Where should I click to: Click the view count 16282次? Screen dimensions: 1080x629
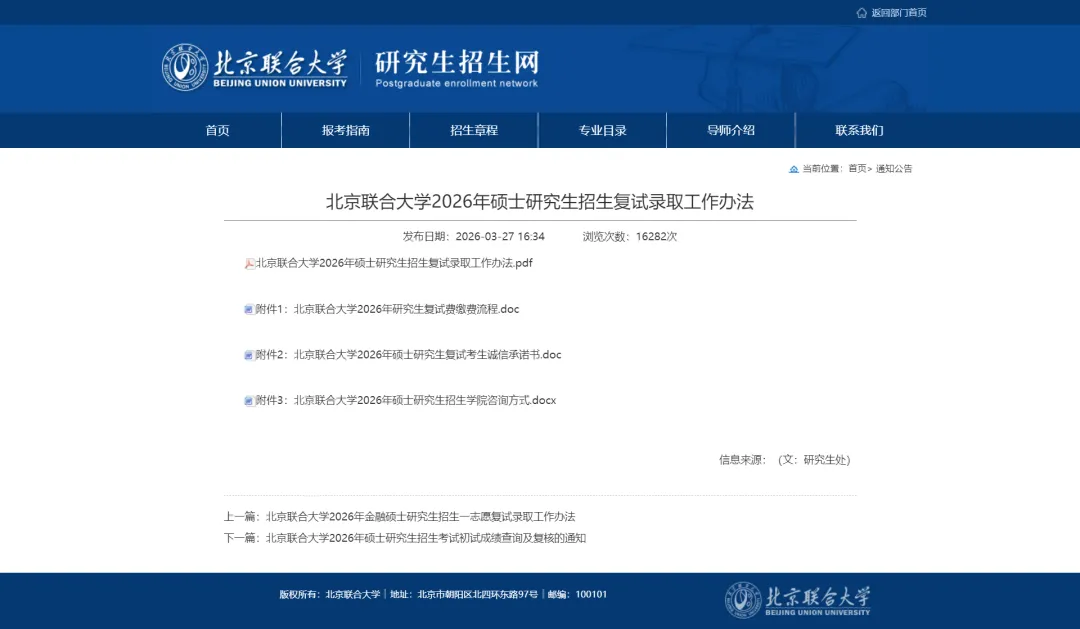pos(656,236)
